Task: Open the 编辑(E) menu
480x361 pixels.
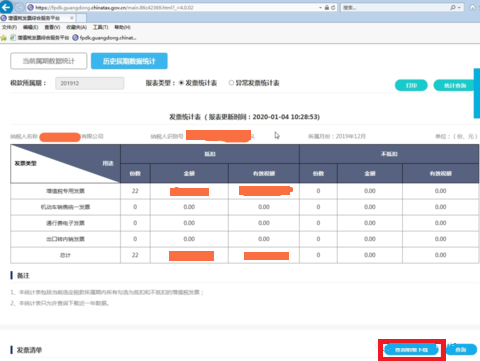Action: (x=30, y=27)
